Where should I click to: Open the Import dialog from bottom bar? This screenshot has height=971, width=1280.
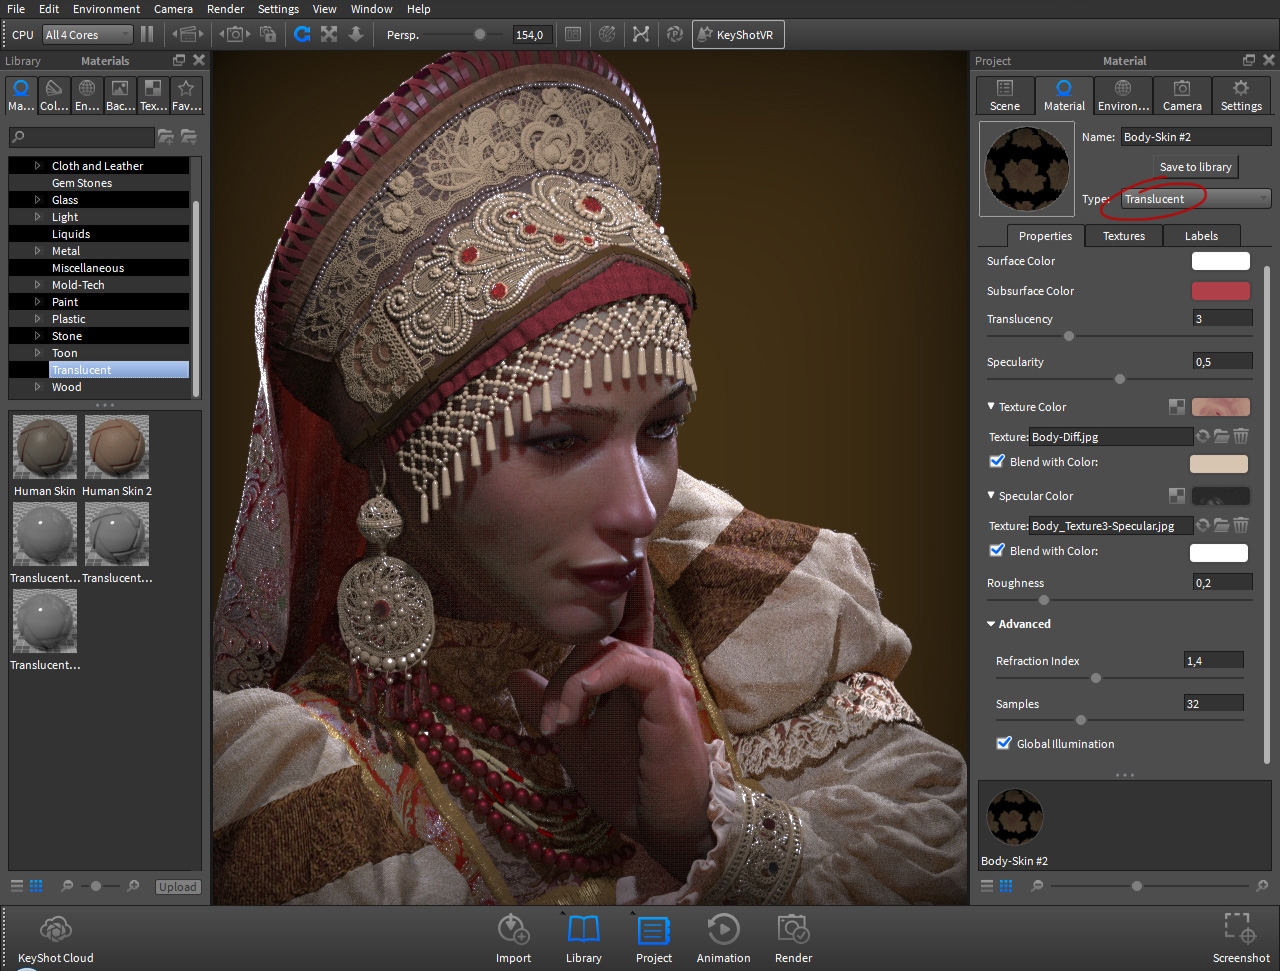point(513,938)
